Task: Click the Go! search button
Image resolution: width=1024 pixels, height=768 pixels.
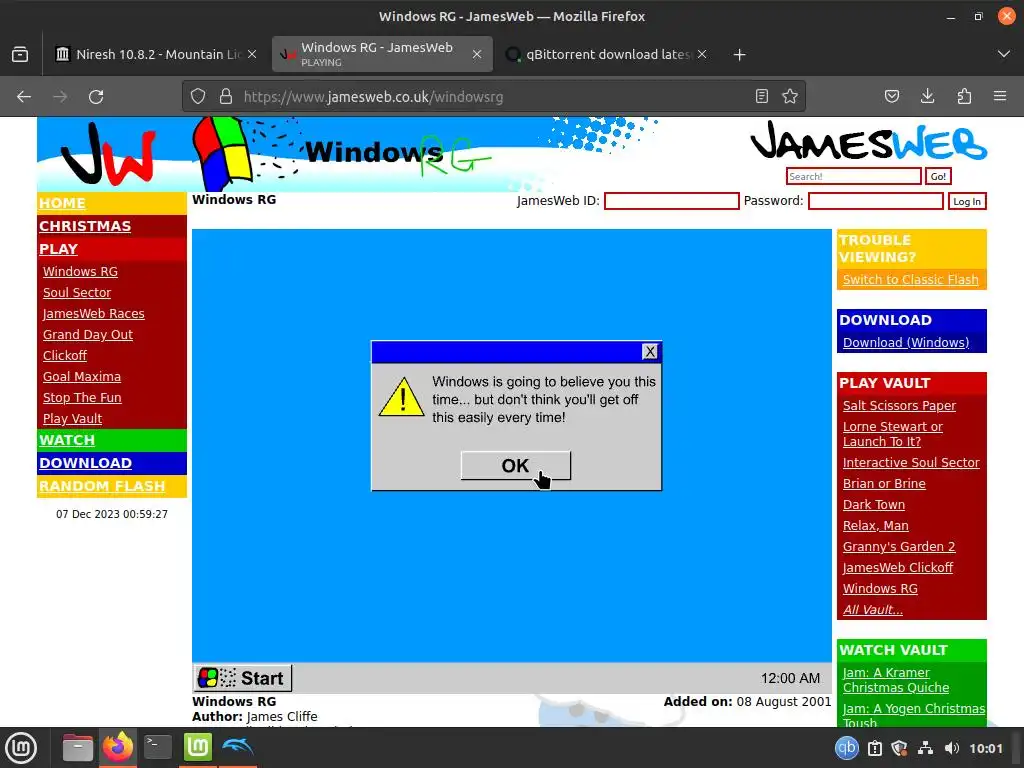Action: (938, 176)
